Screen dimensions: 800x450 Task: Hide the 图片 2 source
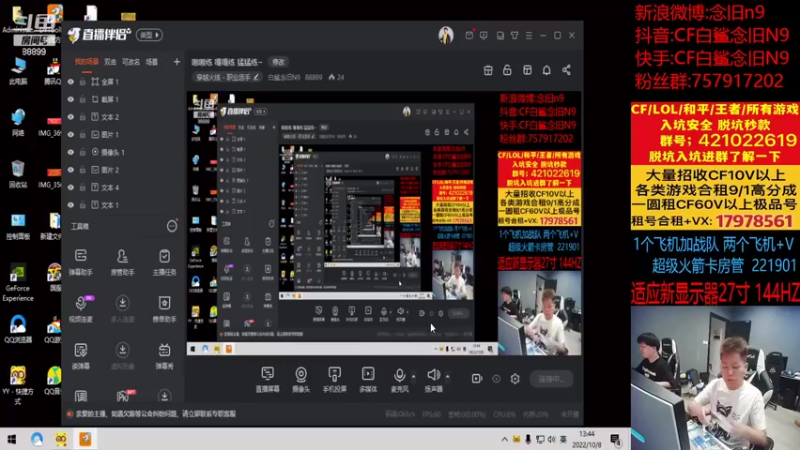coord(71,170)
